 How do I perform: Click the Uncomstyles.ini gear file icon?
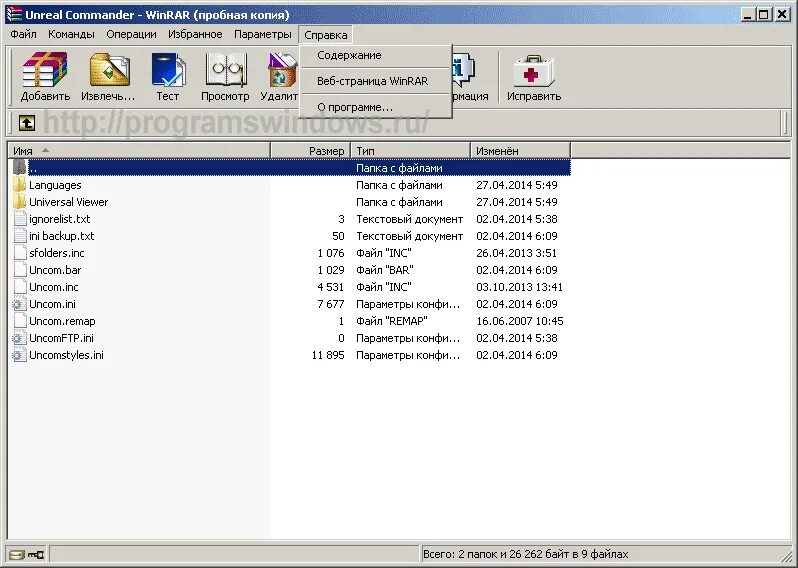pyautogui.click(x=19, y=355)
